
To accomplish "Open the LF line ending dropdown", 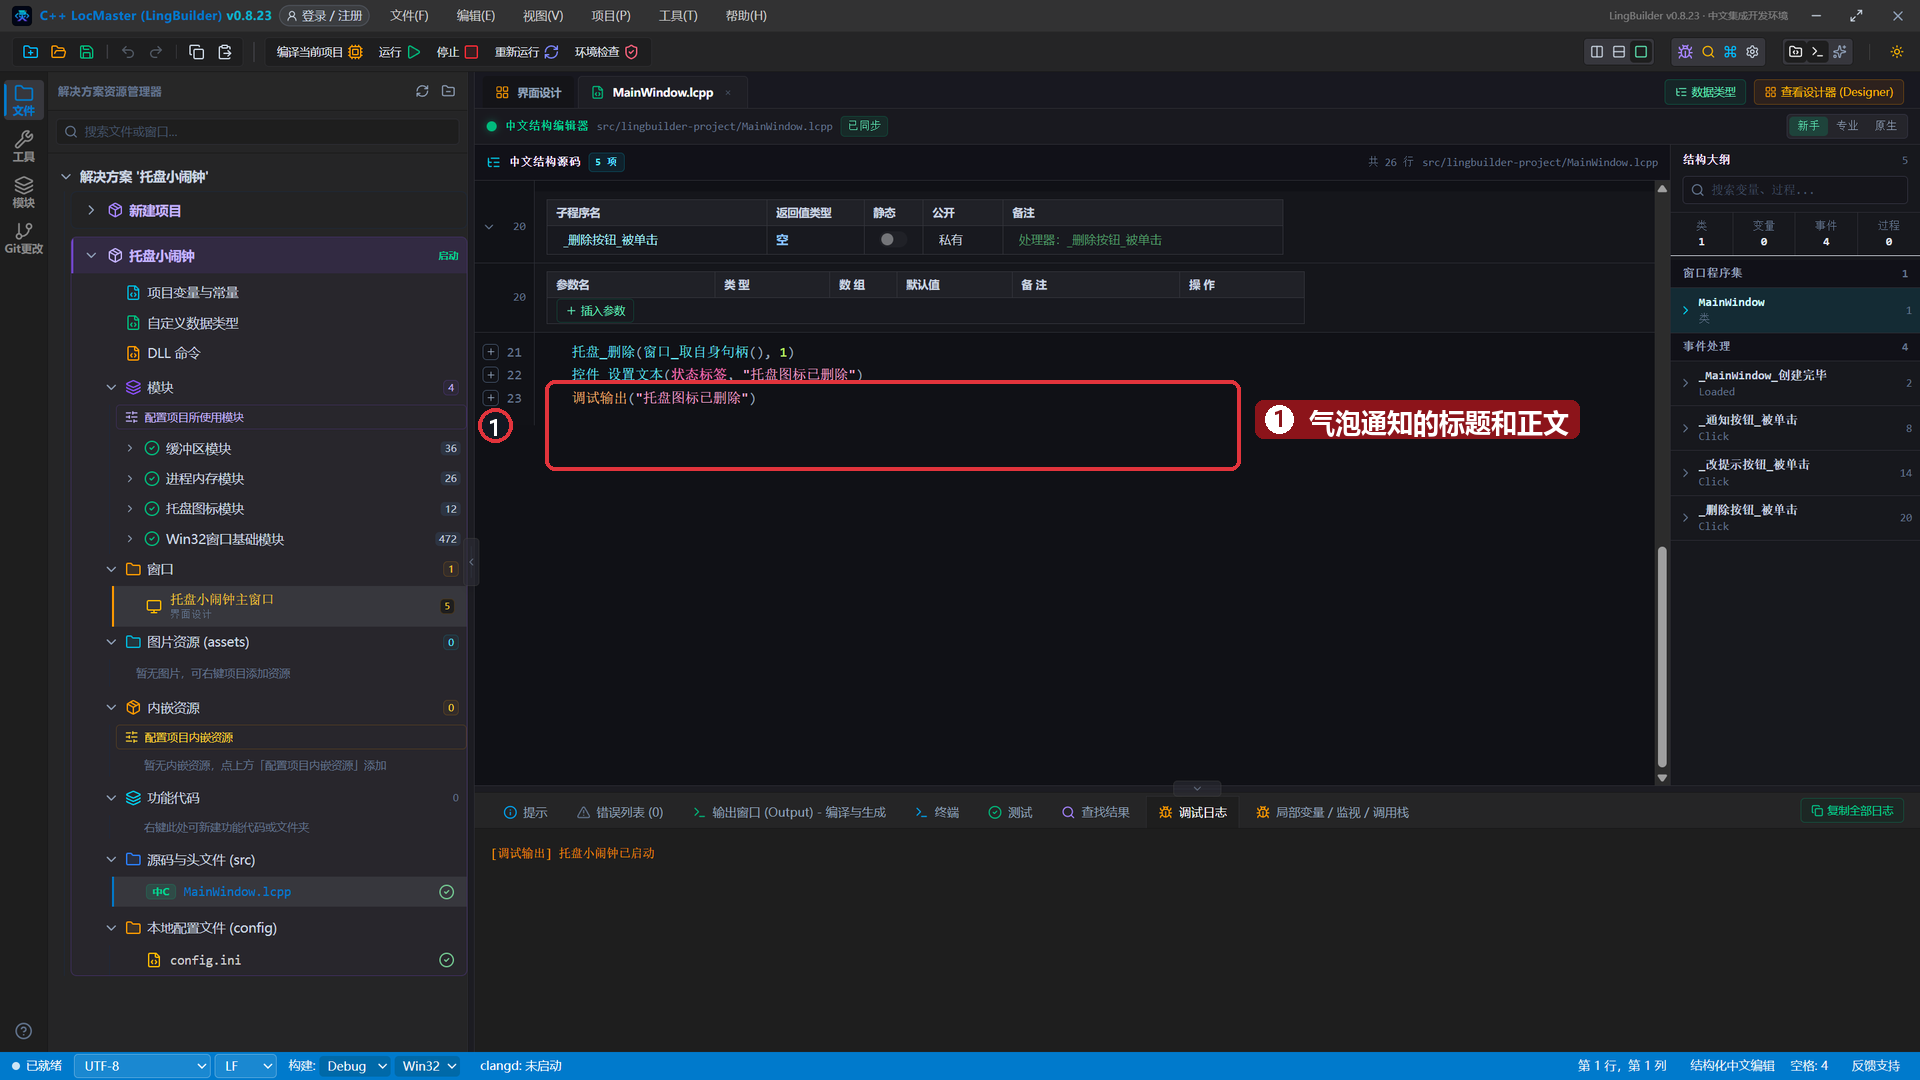I will click(x=247, y=1066).
